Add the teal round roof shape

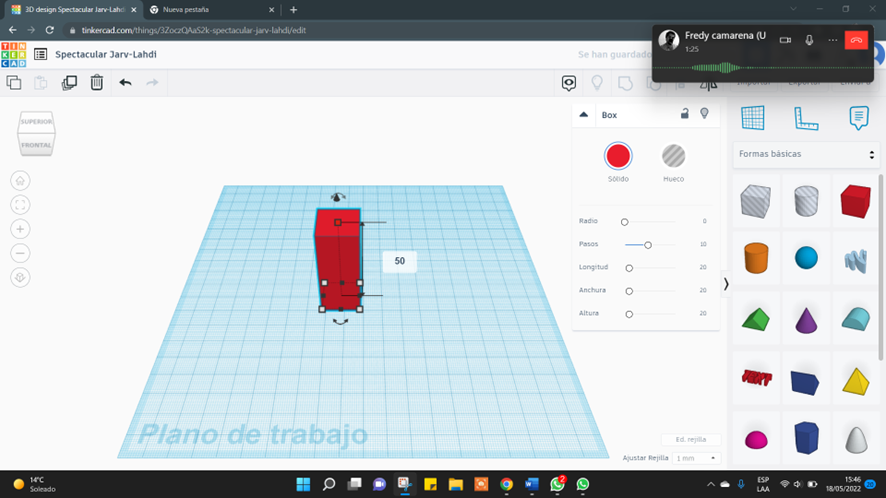[855, 319]
